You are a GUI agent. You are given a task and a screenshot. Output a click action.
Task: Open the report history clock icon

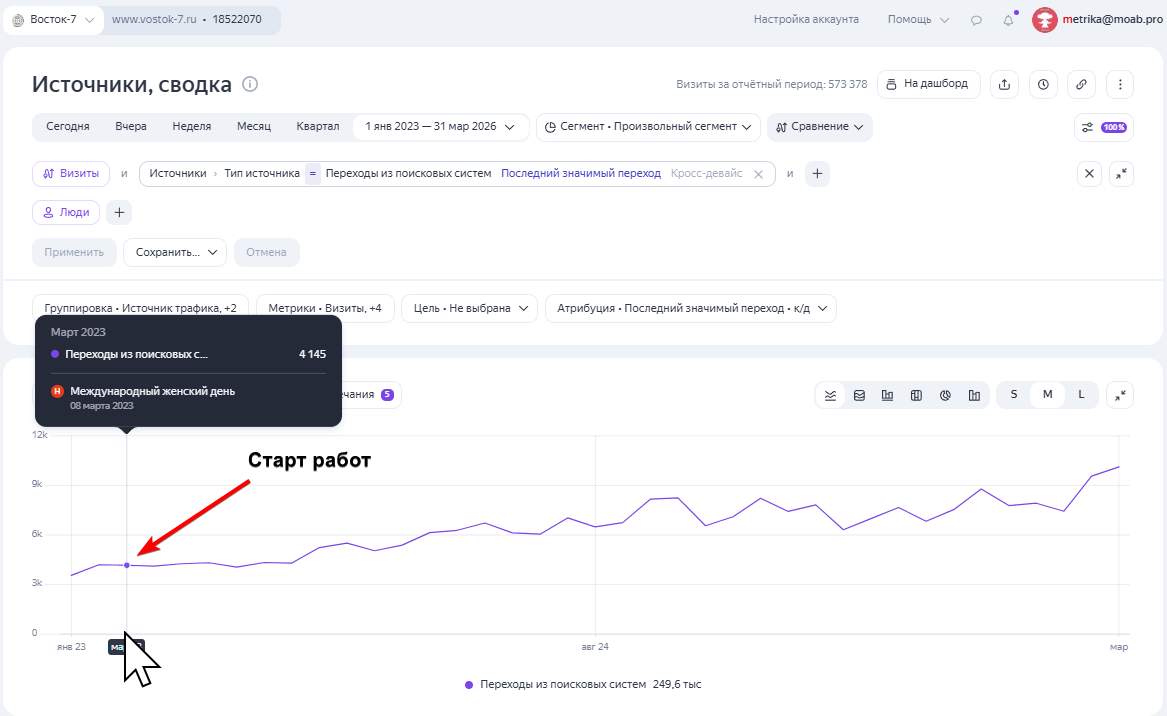click(x=1043, y=85)
